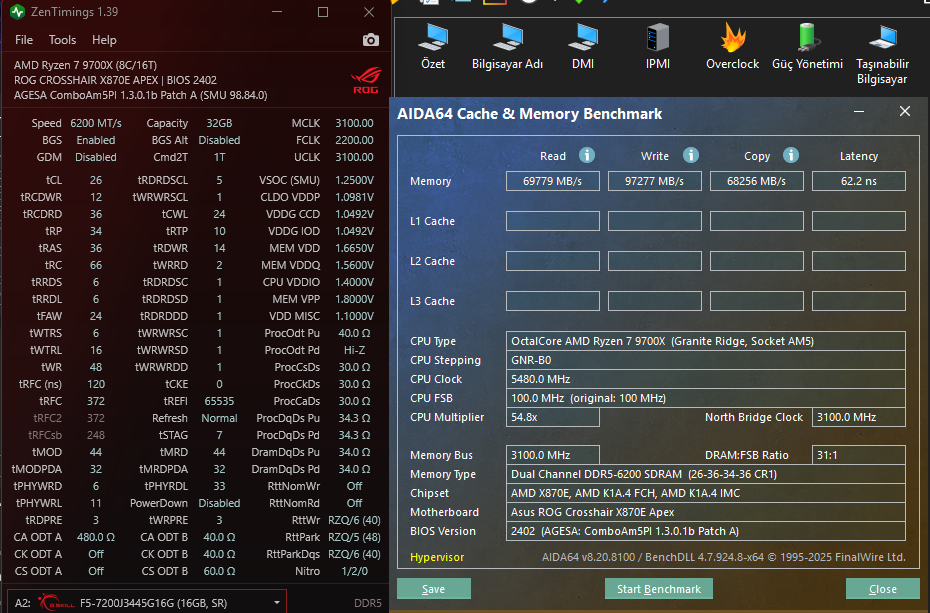Click the RttPark RZQ/5 (48) value
The image size is (930, 613).
point(354,537)
